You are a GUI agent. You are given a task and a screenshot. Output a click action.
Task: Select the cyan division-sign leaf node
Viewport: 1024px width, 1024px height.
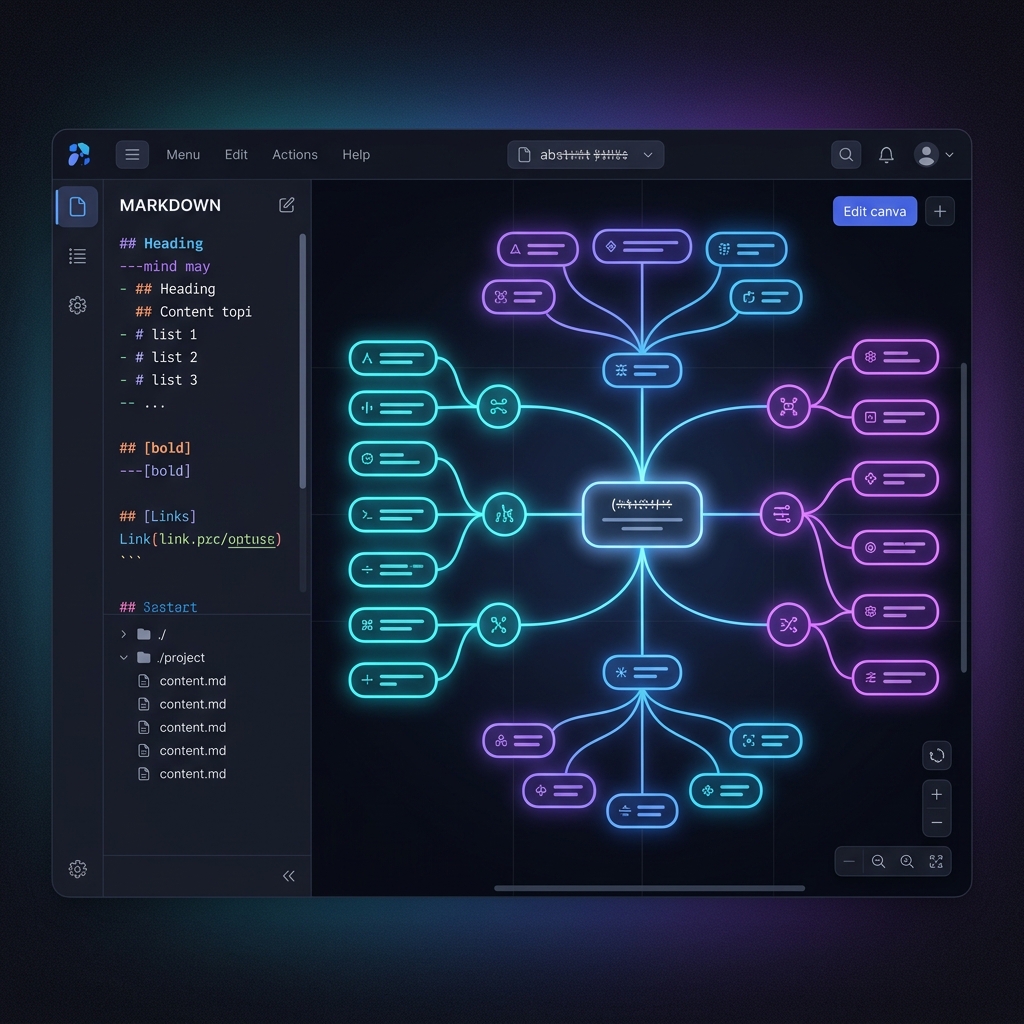point(393,569)
